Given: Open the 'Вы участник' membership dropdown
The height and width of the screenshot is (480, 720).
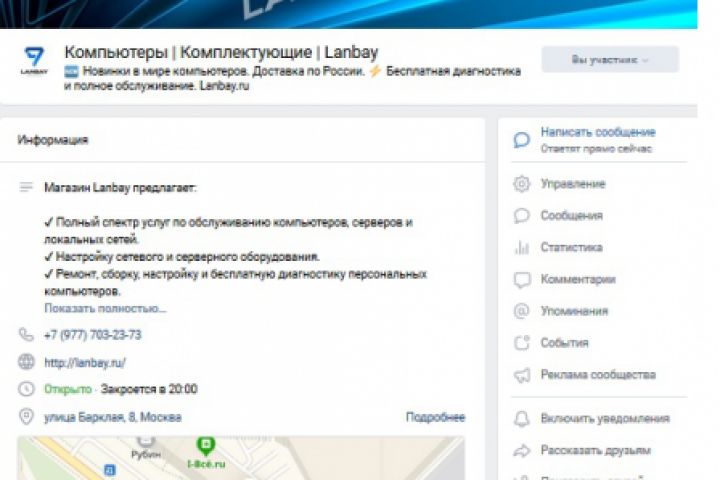Looking at the screenshot, I should pyautogui.click(x=610, y=60).
